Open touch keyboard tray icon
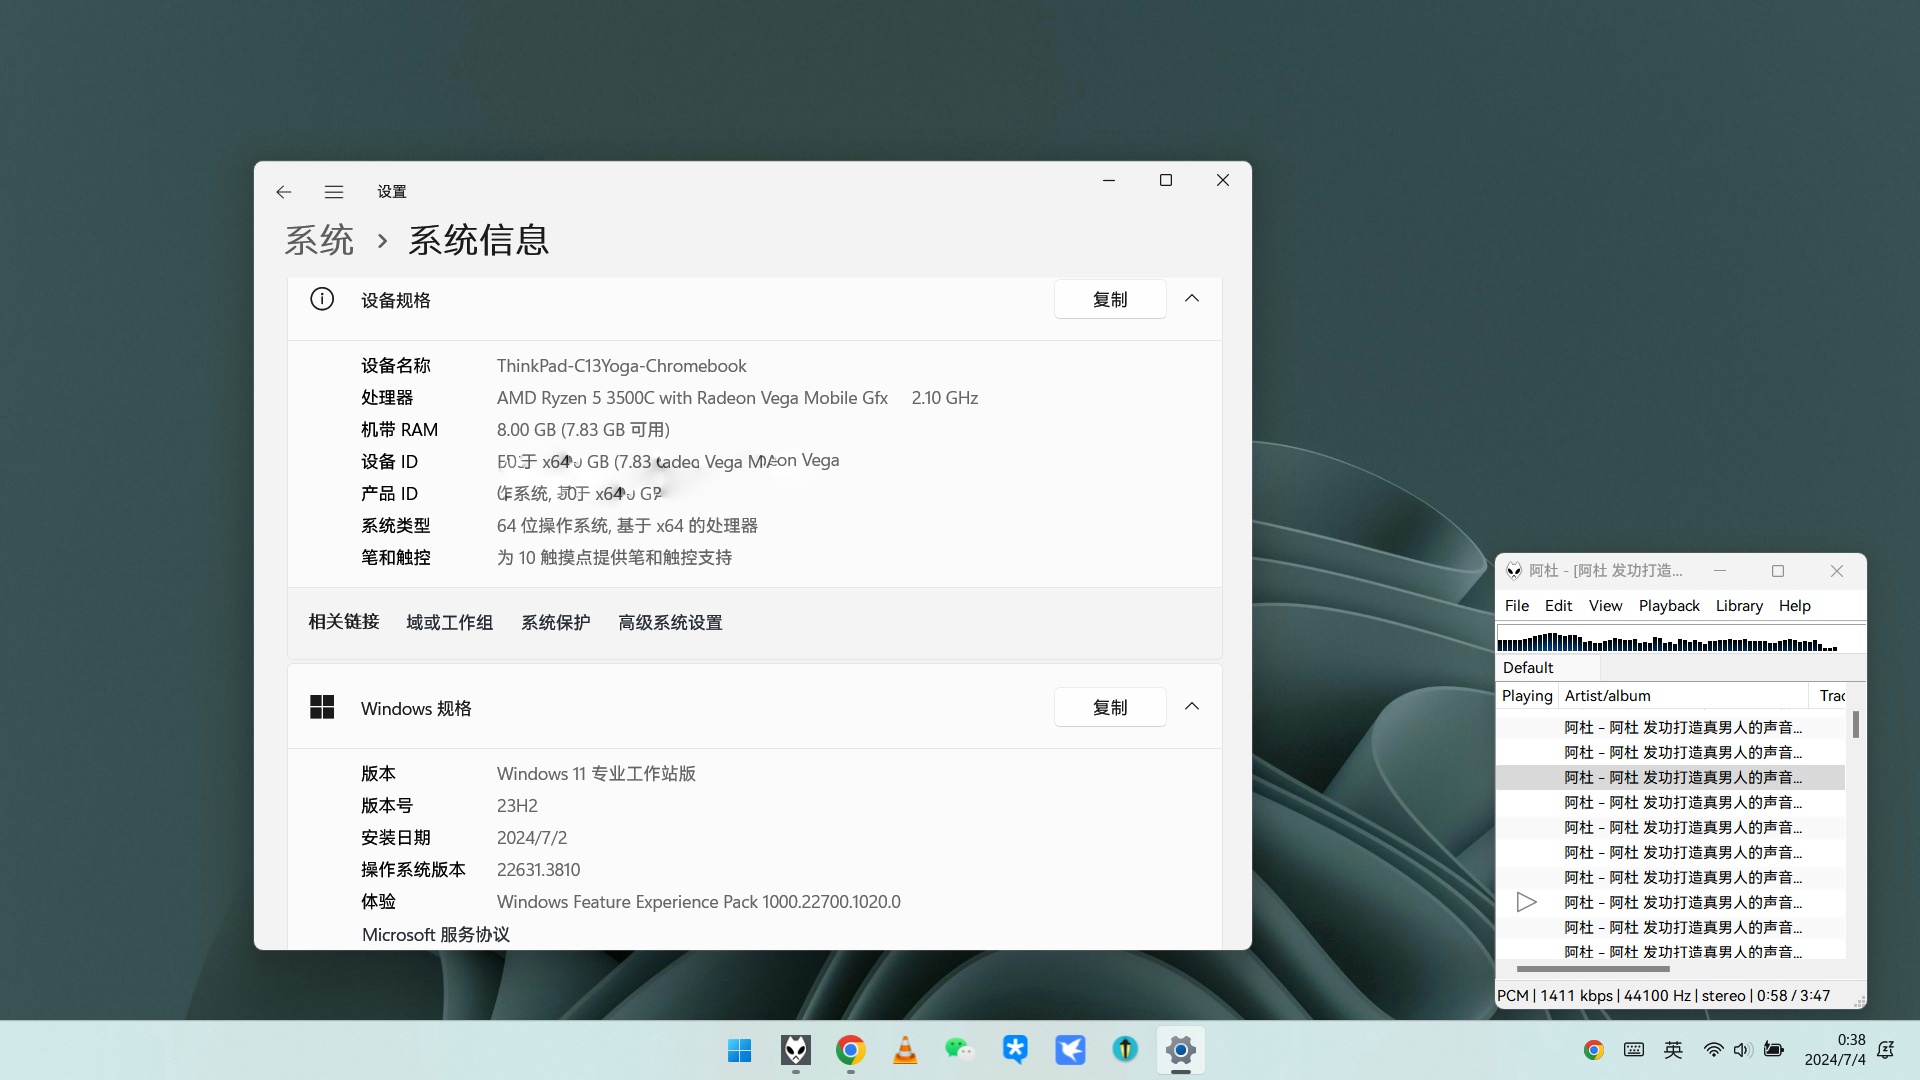 [x=1634, y=1050]
